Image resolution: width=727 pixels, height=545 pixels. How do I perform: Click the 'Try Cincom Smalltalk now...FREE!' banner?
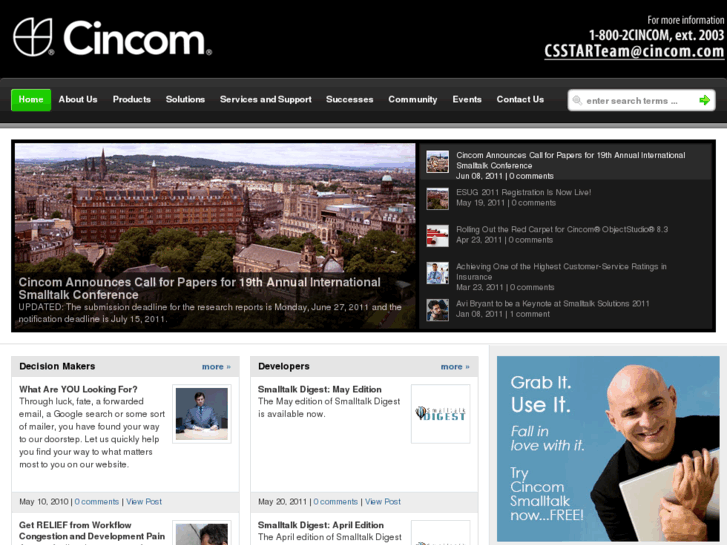click(x=608, y=449)
